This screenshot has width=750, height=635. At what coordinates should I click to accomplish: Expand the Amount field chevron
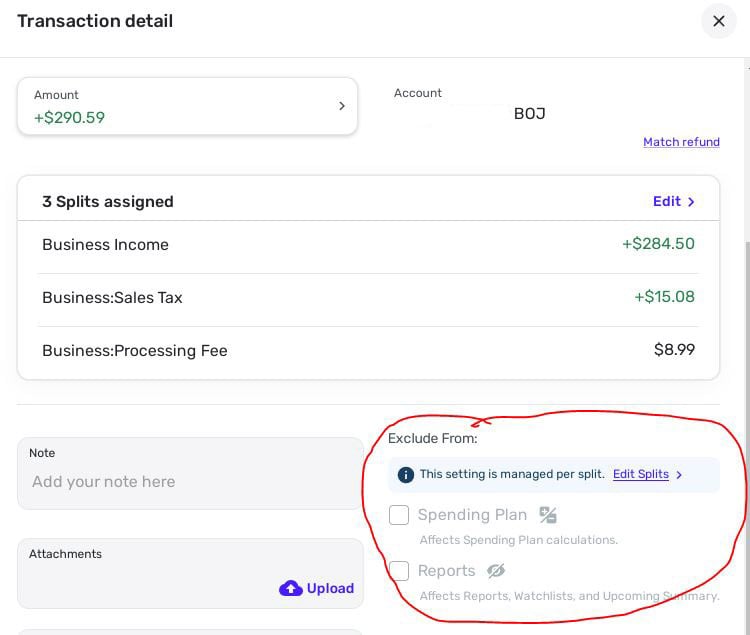pos(341,106)
